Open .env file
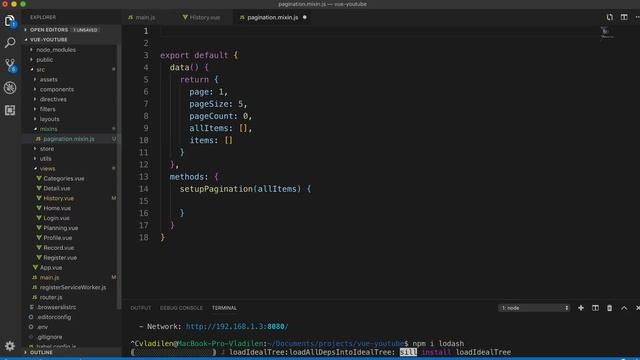640x360 pixels. [42, 327]
